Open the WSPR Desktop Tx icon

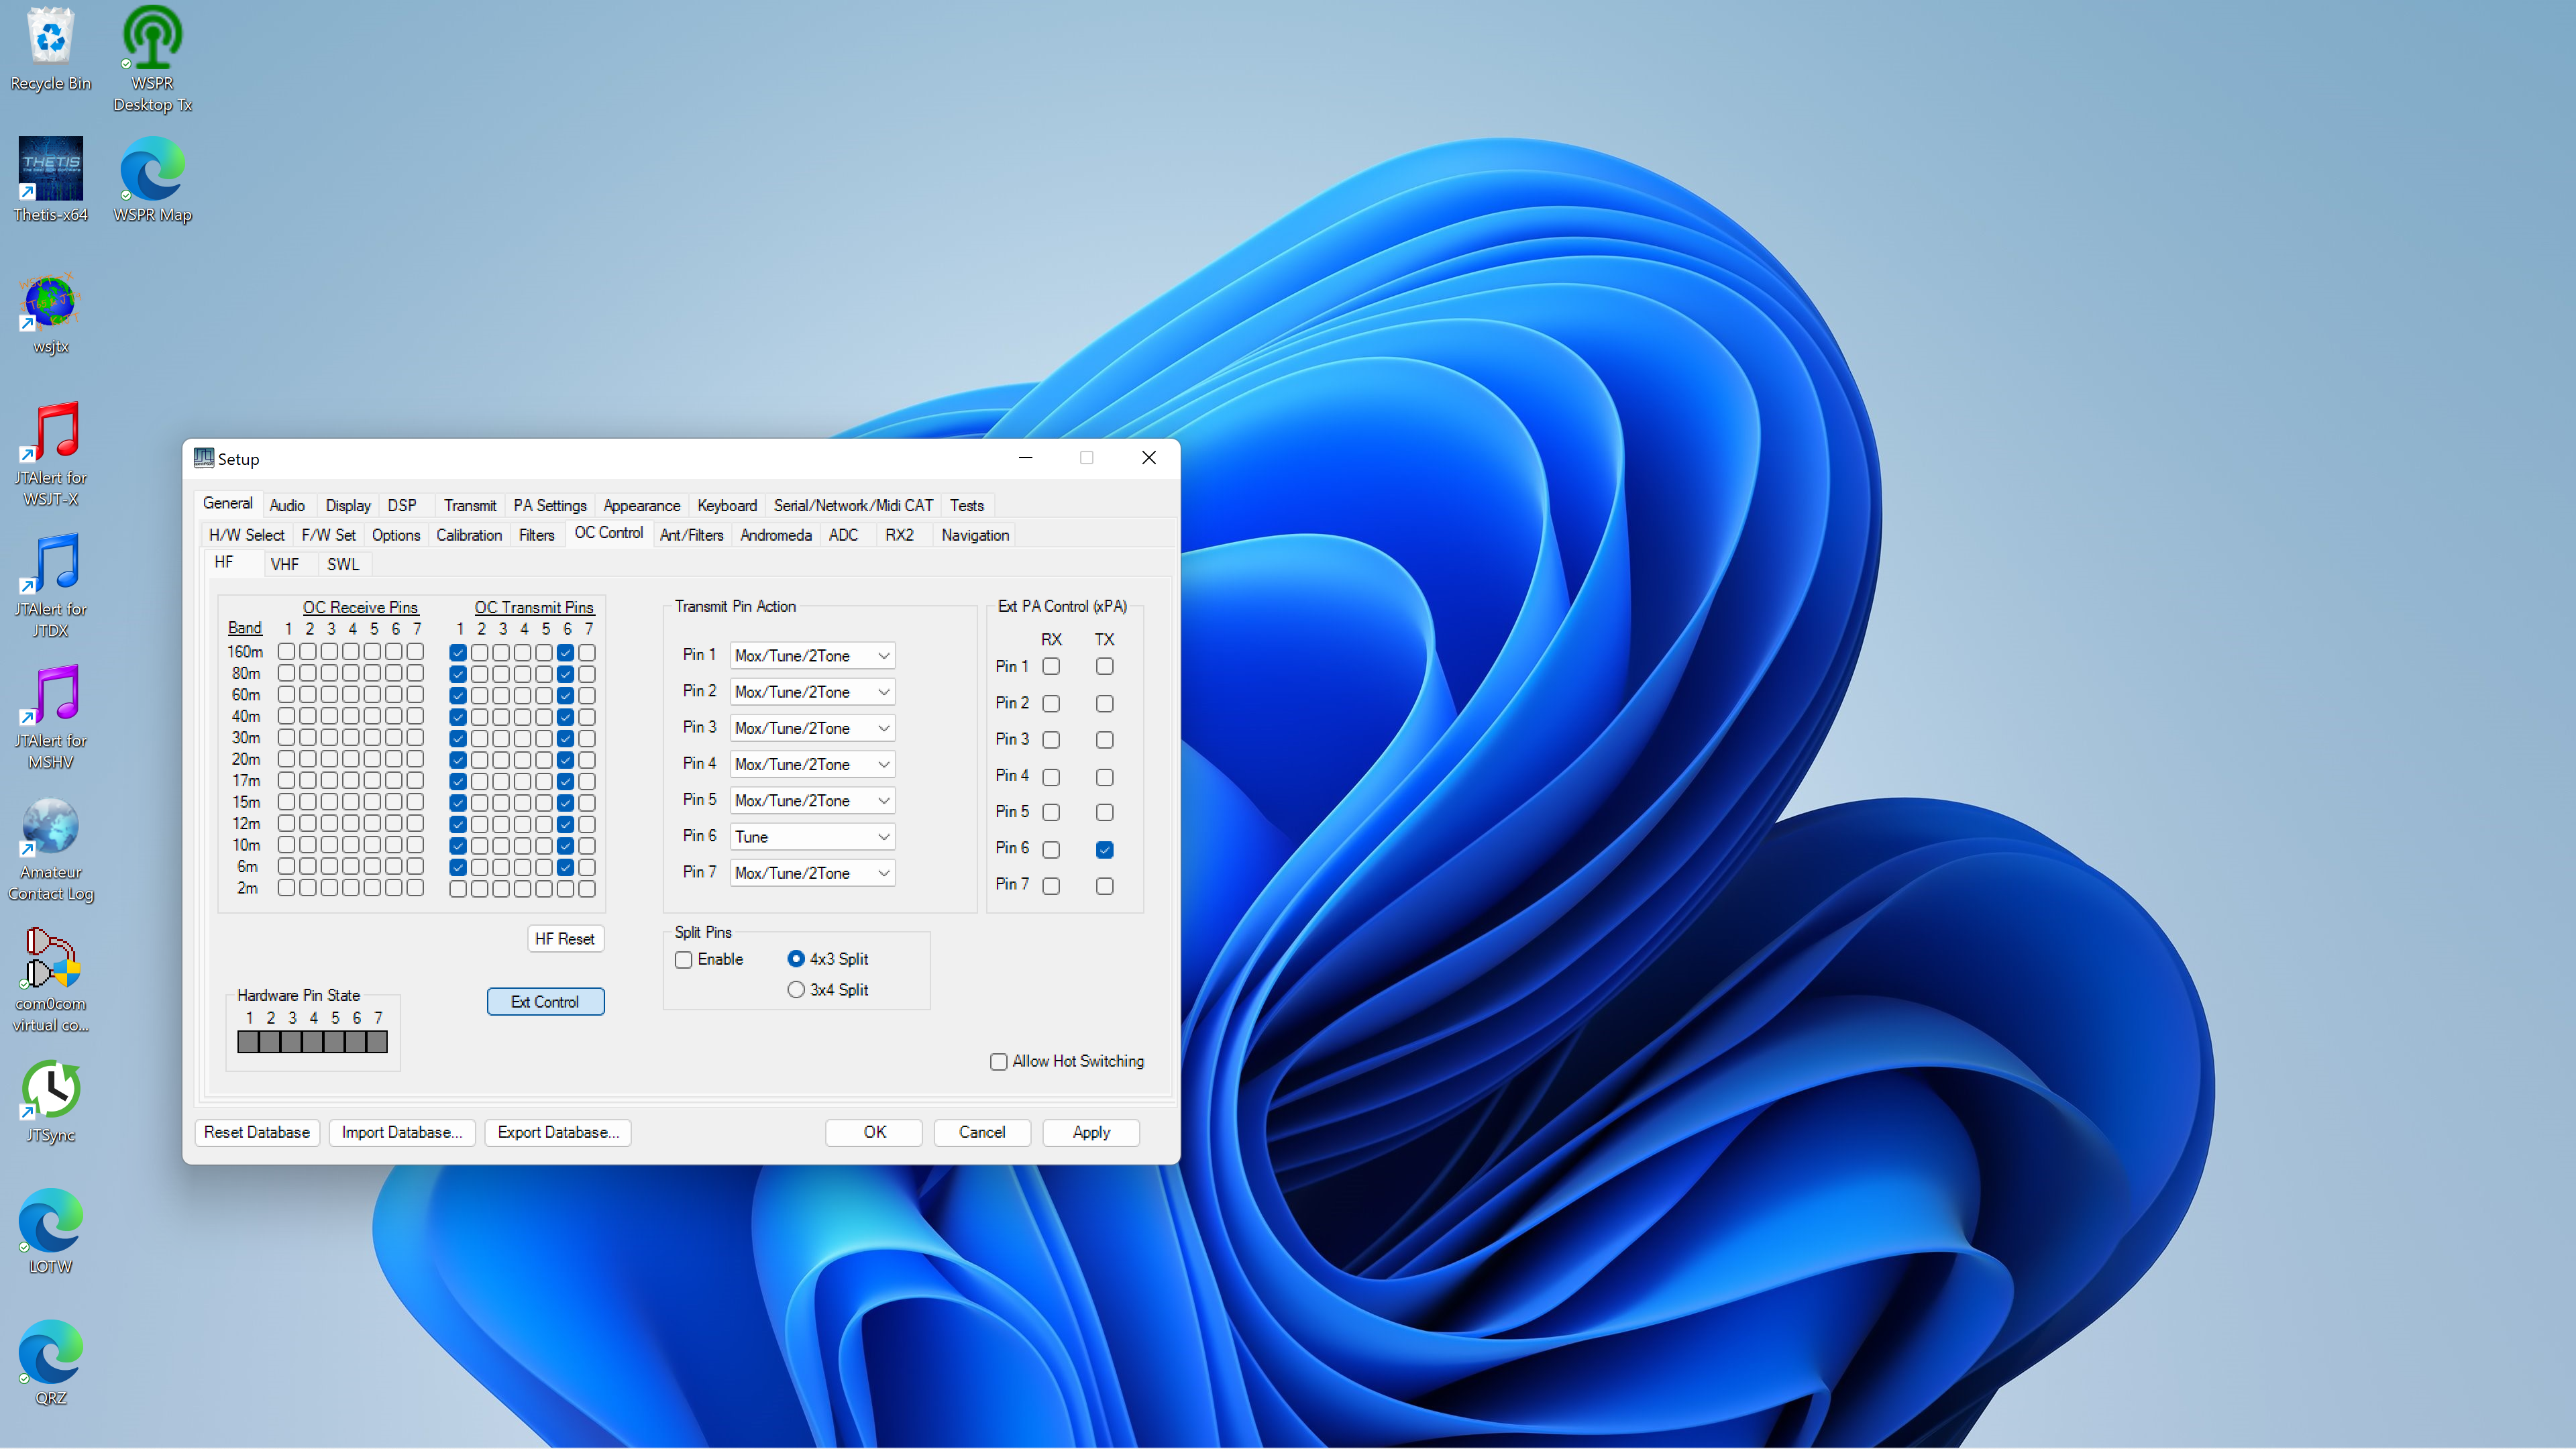coord(152,38)
